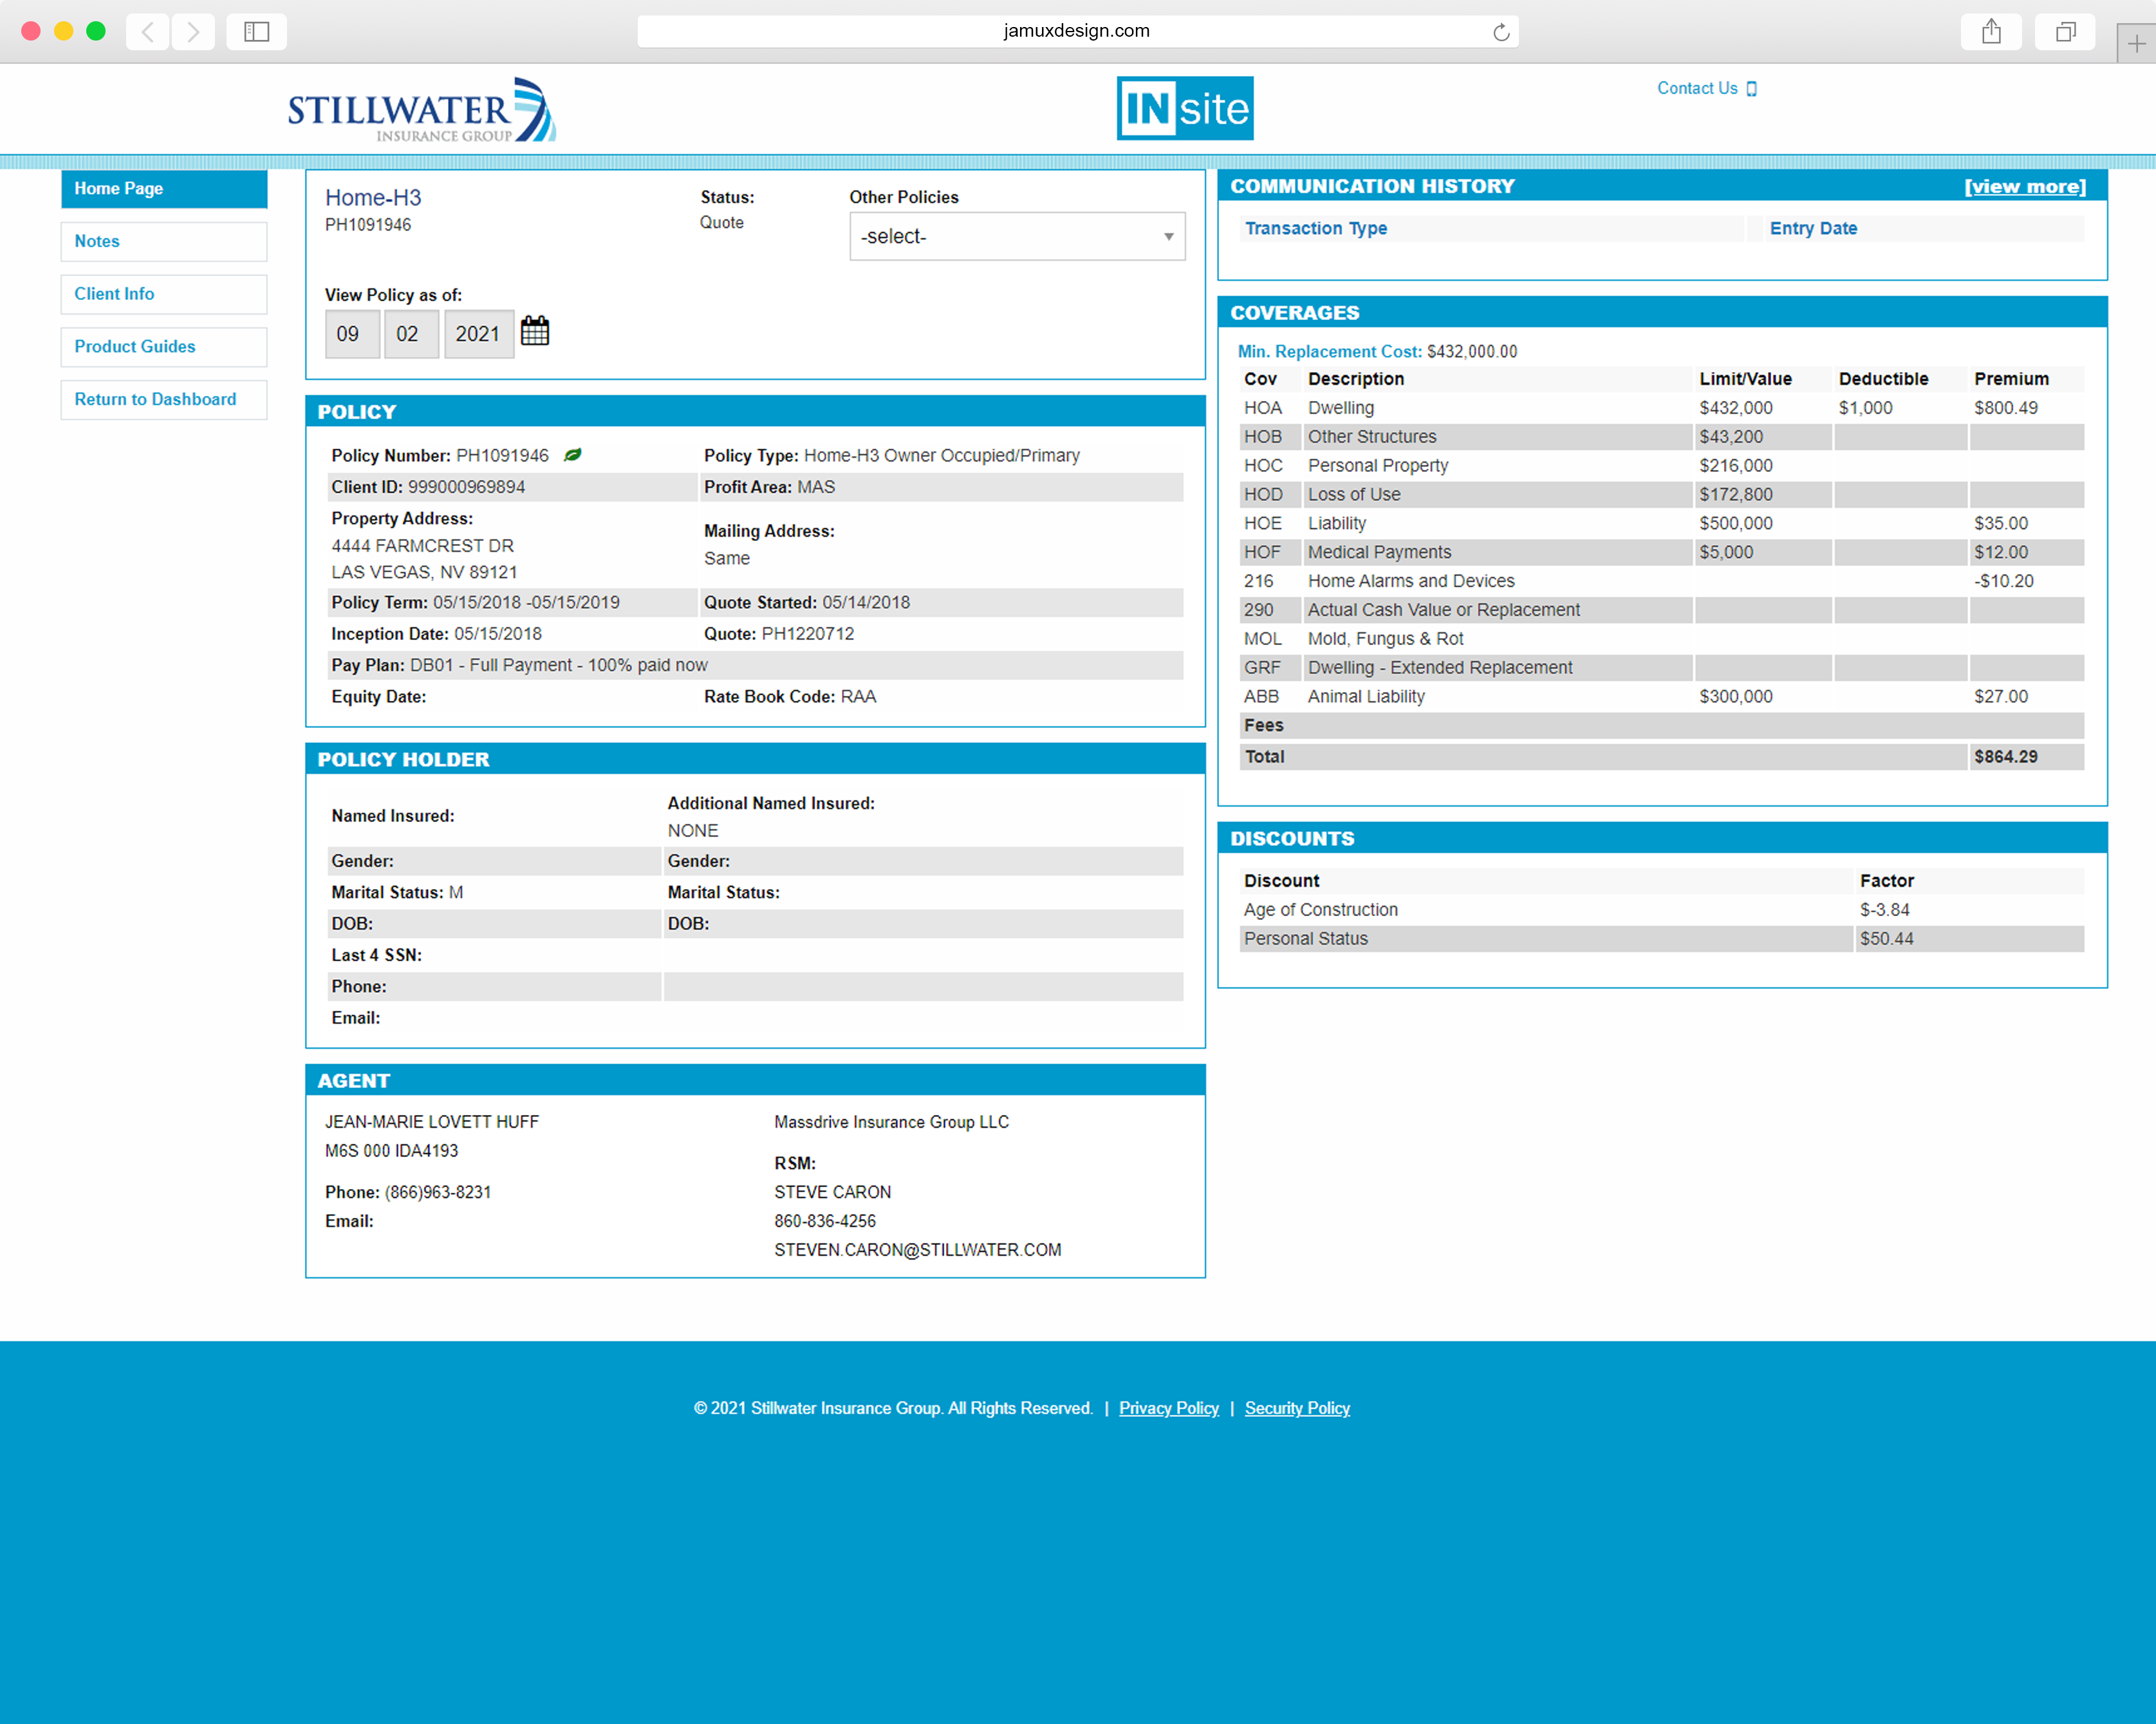Click Animal Liability limit $300,000

pyautogui.click(x=1736, y=697)
